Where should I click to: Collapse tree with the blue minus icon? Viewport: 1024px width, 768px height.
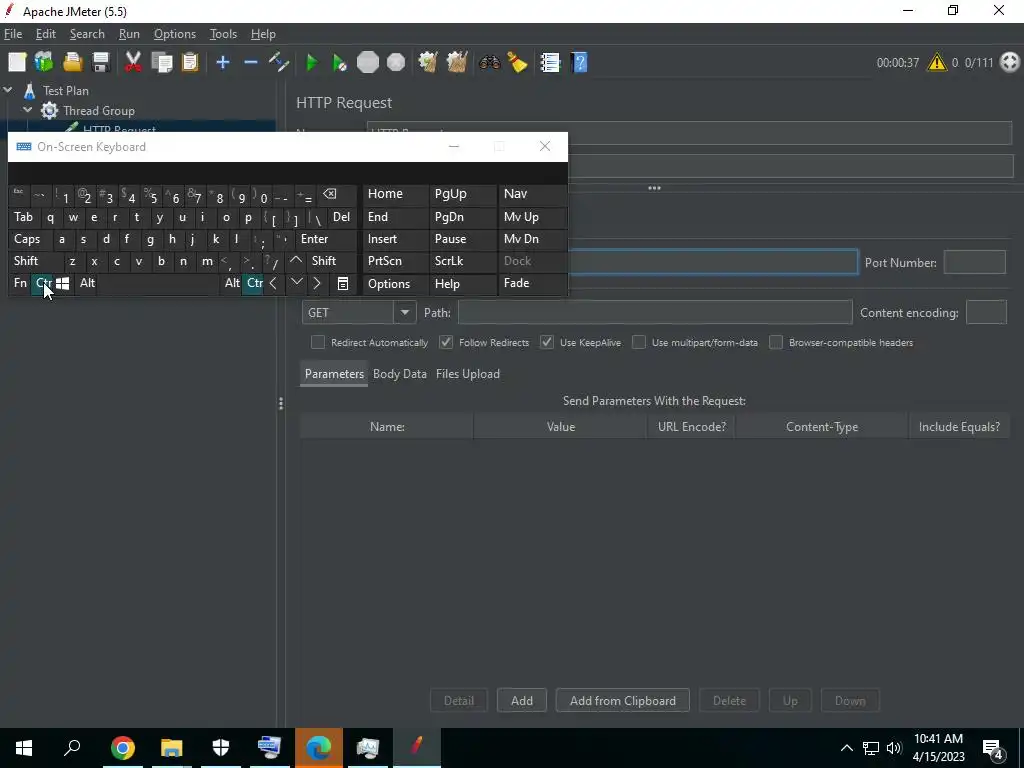click(251, 63)
